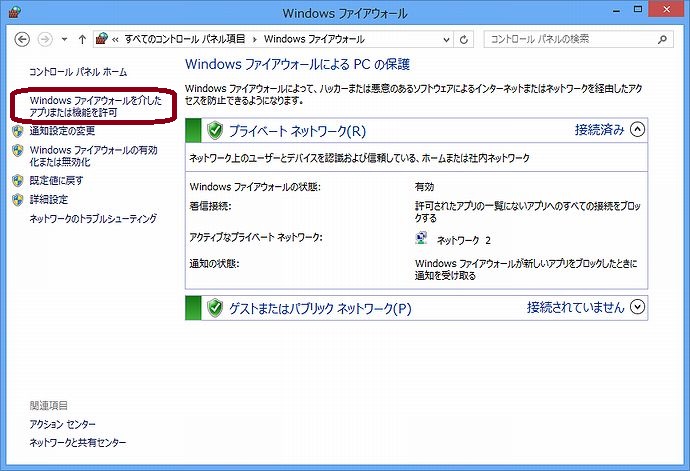Open 通知設定の変更 link
The width and height of the screenshot is (690, 471).
click(x=62, y=131)
